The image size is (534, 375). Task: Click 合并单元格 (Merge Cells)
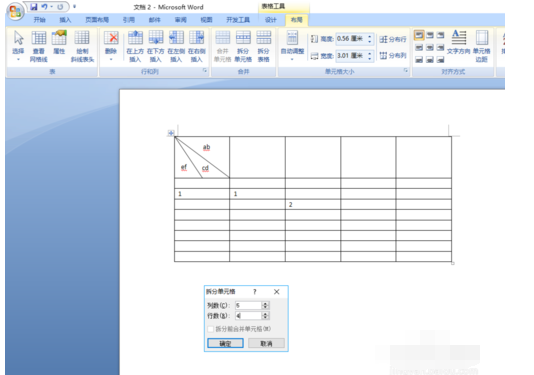[x=222, y=46]
